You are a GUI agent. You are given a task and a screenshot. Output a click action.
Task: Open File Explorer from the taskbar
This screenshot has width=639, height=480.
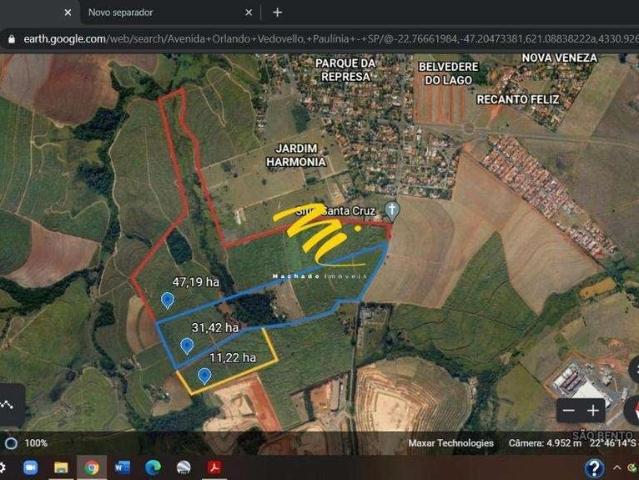pyautogui.click(x=61, y=467)
